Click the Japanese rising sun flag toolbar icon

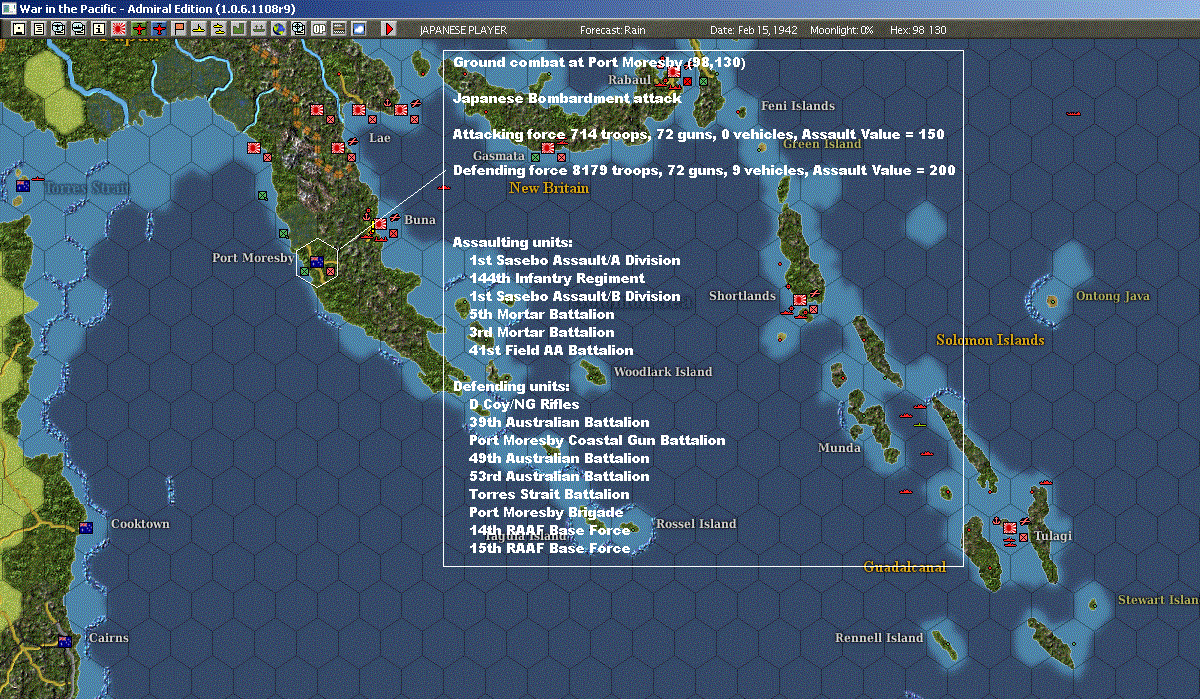118,29
